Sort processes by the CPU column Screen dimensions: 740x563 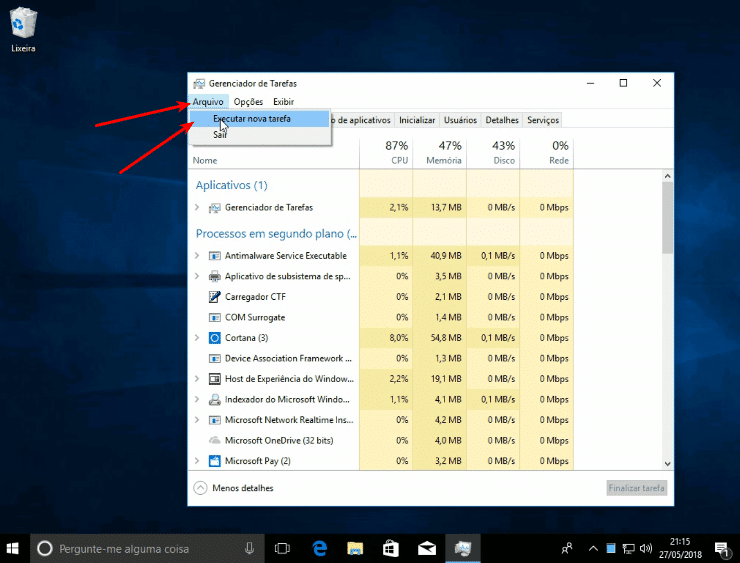coord(386,153)
